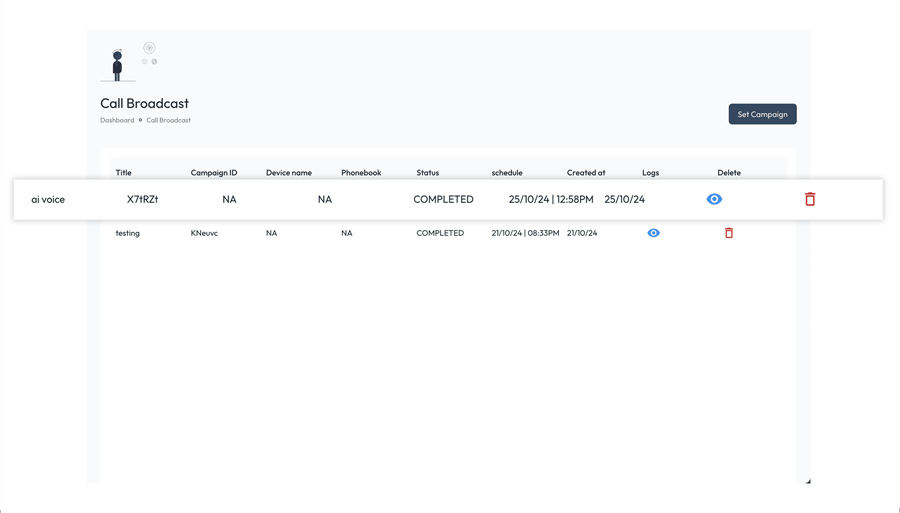Viewport: 900px width, 513px height.
Task: View logs for the testing campaign
Action: point(653,233)
